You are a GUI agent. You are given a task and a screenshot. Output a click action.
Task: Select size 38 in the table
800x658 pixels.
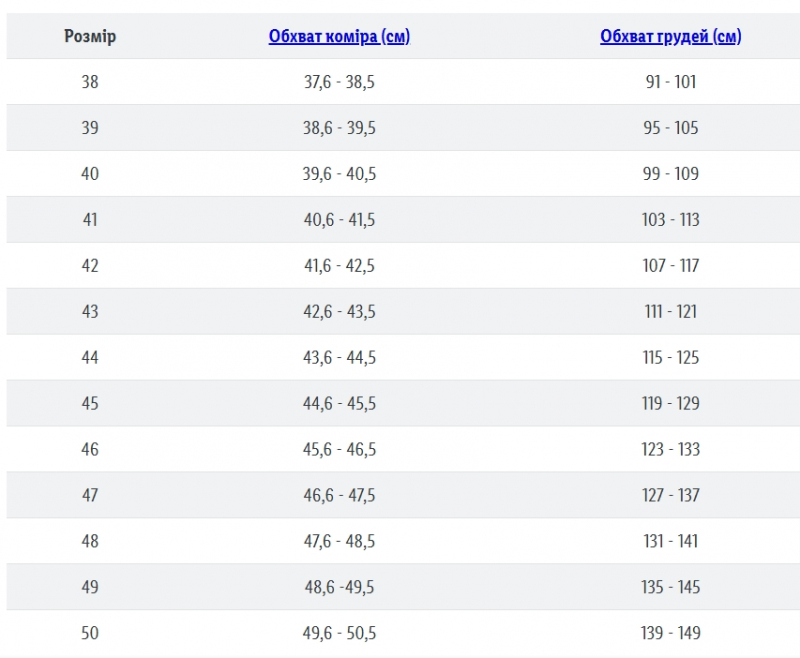(90, 82)
